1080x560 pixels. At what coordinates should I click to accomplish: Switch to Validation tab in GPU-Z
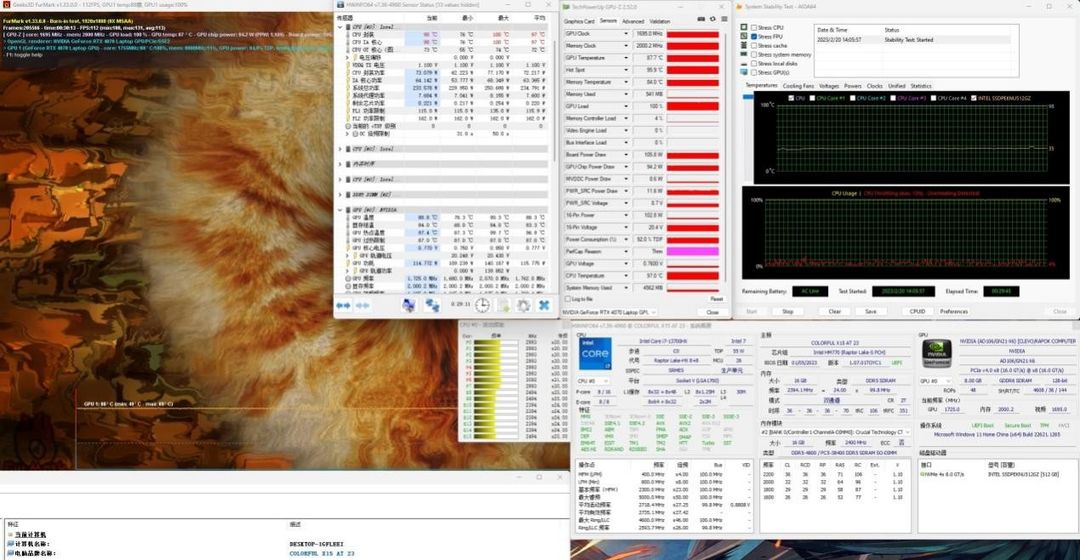click(660, 21)
